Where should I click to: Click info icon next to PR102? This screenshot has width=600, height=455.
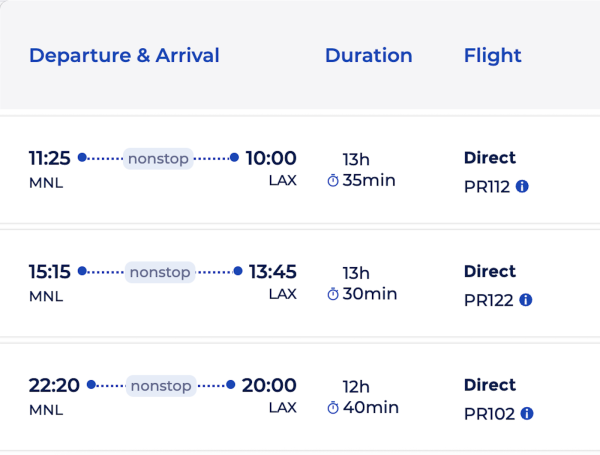527,413
